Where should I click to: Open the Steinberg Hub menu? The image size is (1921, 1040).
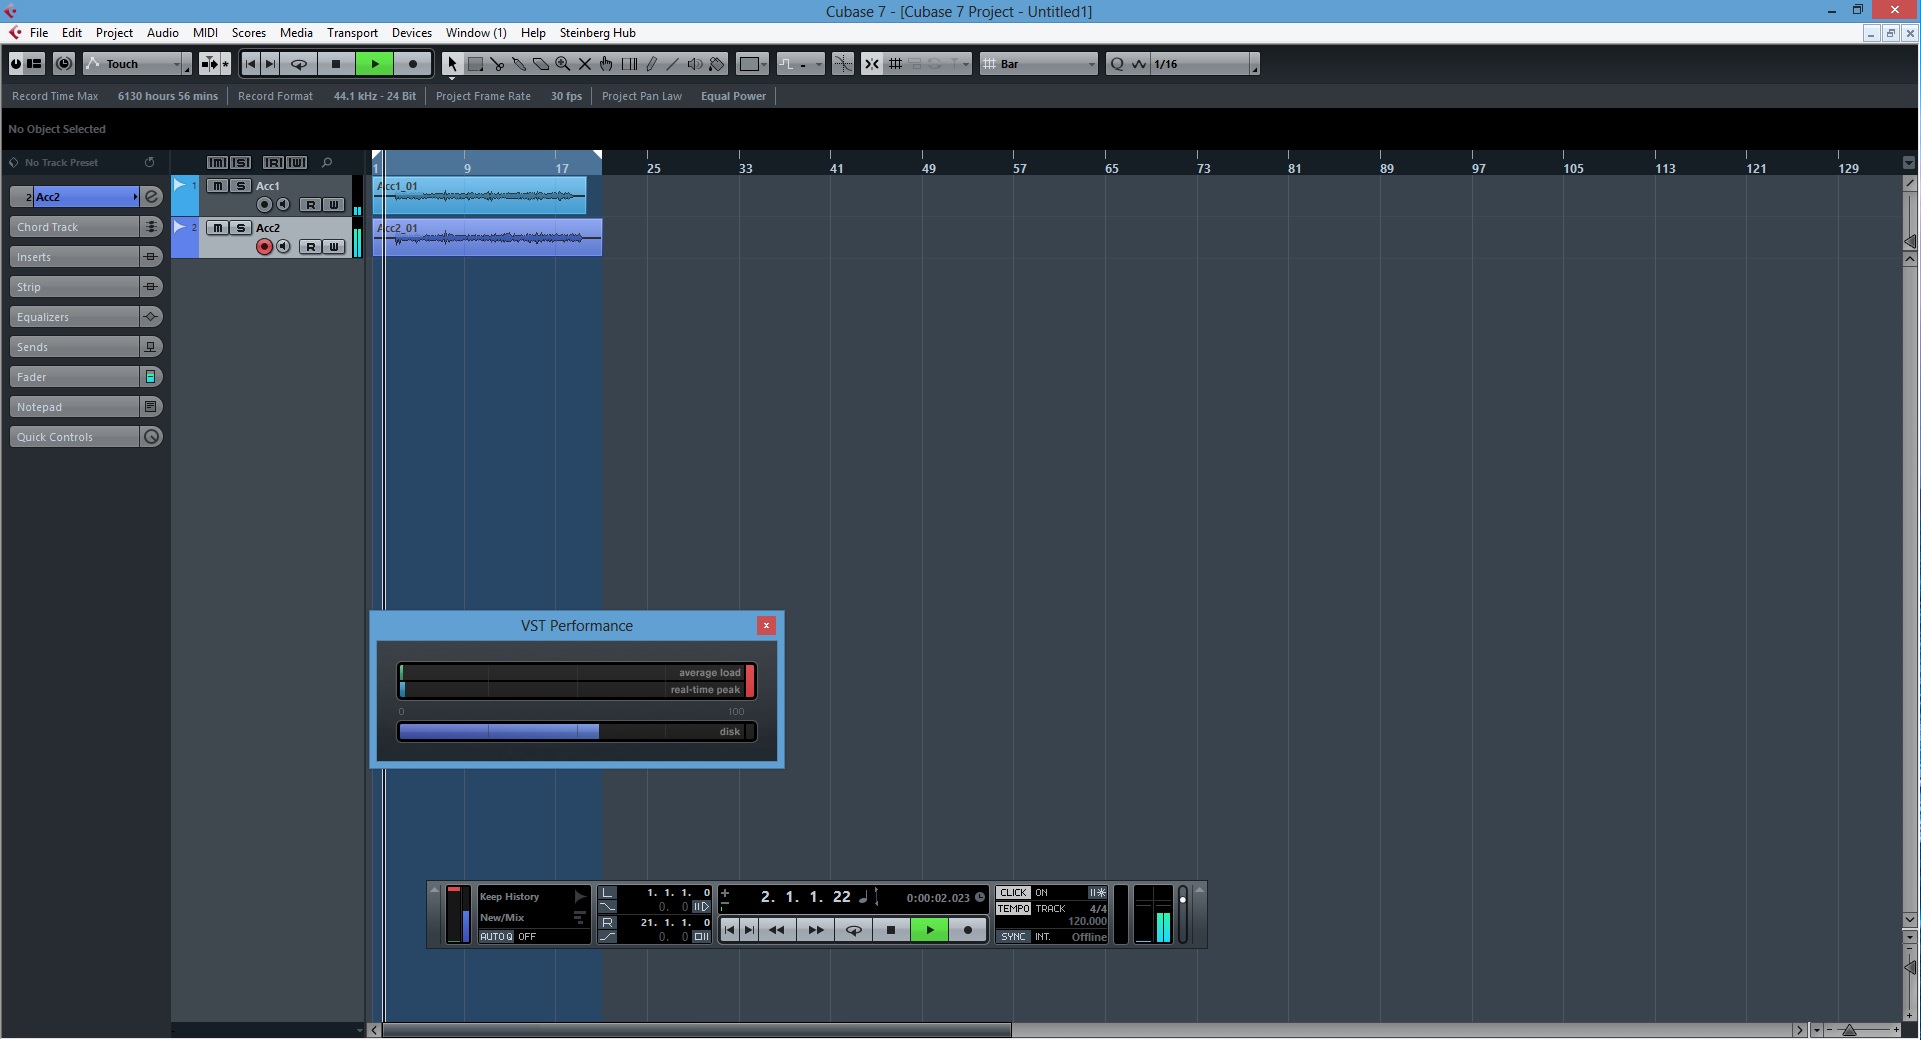pos(597,33)
